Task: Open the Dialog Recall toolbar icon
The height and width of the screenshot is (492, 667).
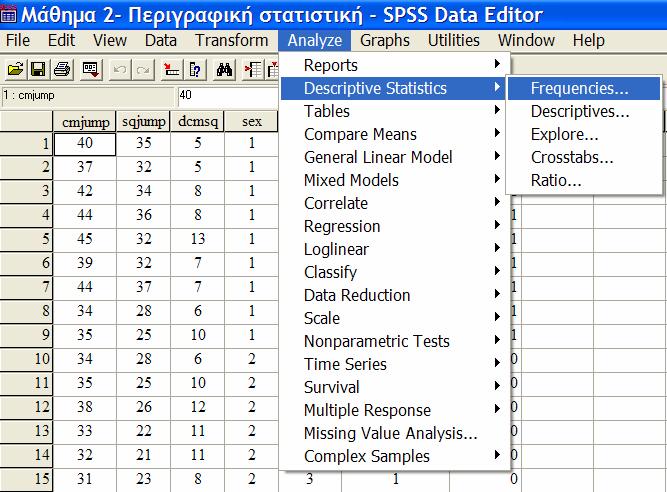Action: tap(91, 69)
